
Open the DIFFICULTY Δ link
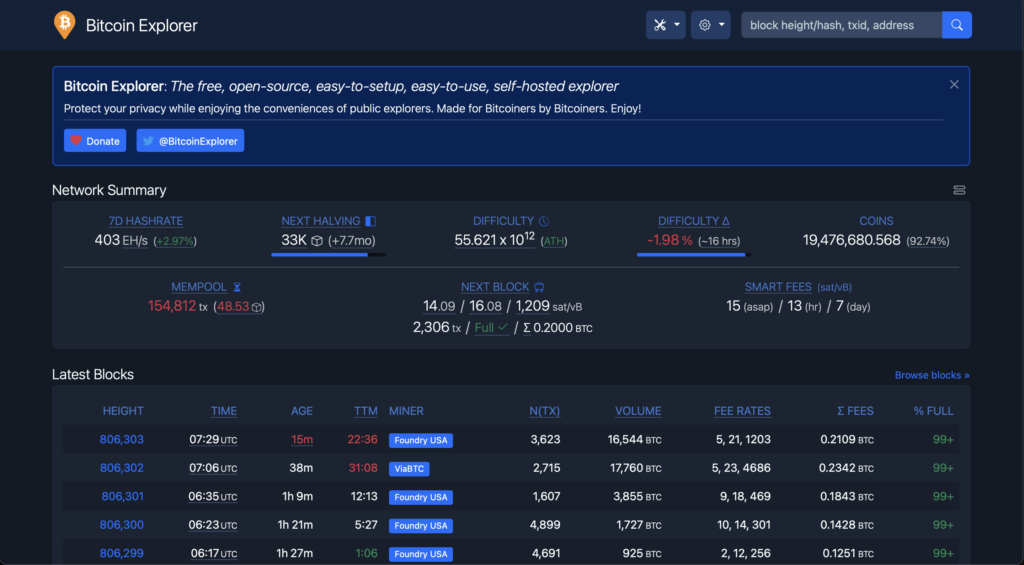(x=694, y=221)
